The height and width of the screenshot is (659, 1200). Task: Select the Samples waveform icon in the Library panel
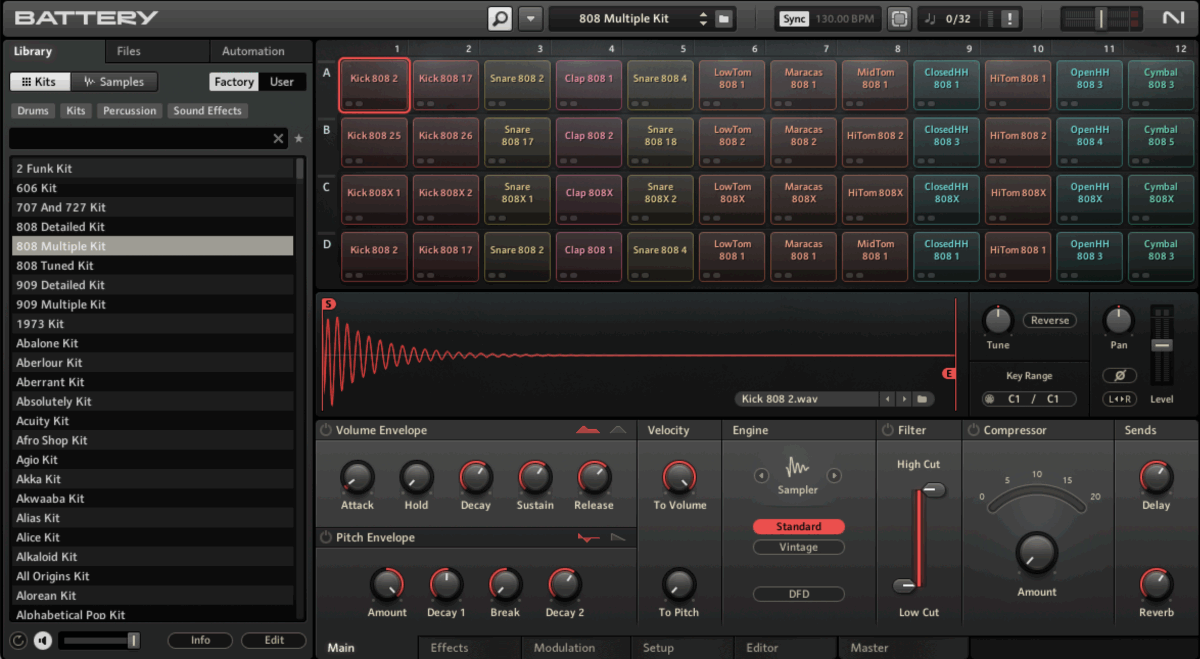coord(87,81)
